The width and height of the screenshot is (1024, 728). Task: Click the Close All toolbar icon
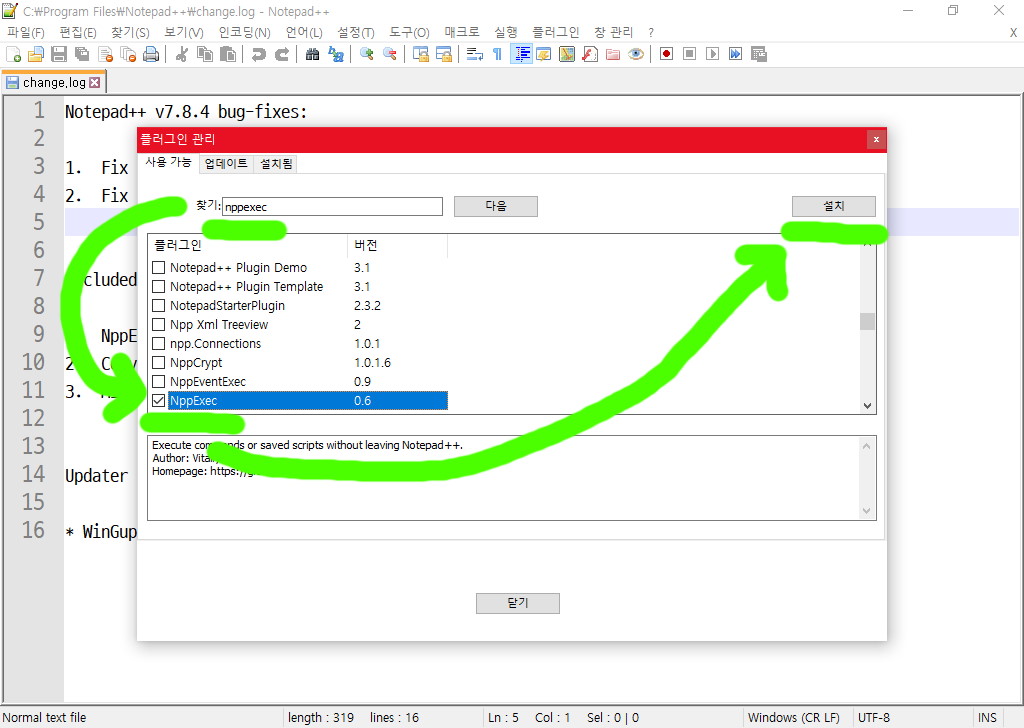pos(128,54)
